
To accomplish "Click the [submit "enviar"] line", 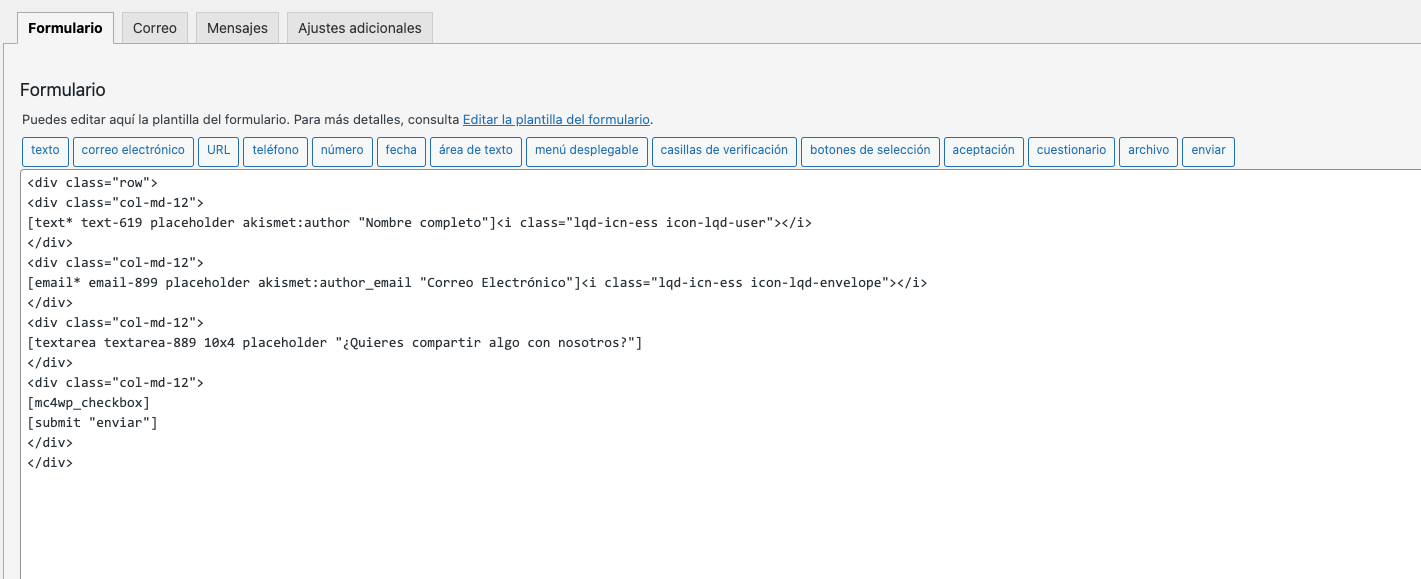I will tap(92, 423).
